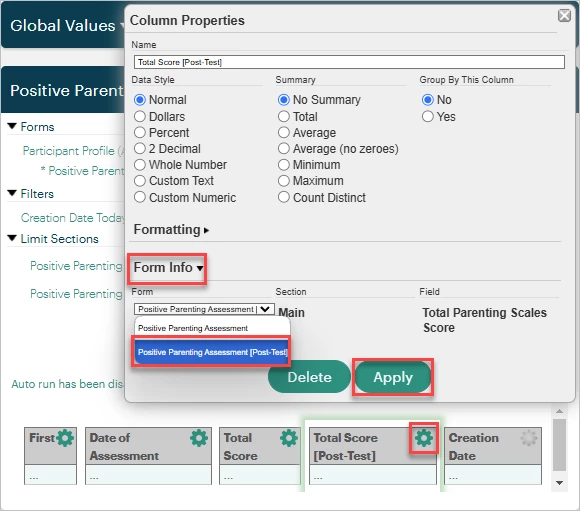Choose Total summary option
Screen dimensions: 580x511
284,116
